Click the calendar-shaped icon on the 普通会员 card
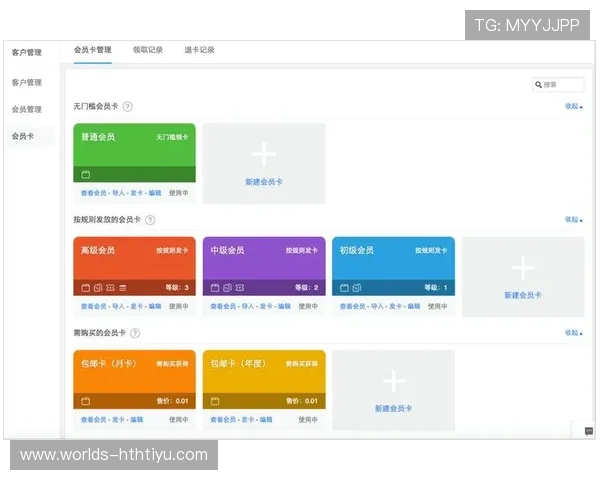The image size is (600, 480). tap(86, 175)
